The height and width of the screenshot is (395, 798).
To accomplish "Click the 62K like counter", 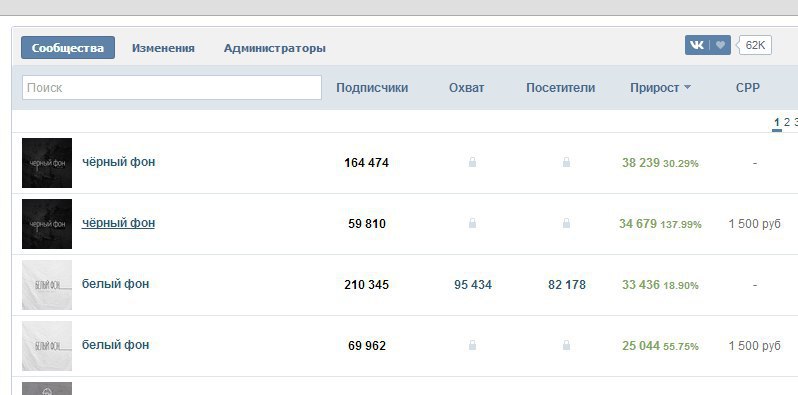I will click(x=755, y=45).
